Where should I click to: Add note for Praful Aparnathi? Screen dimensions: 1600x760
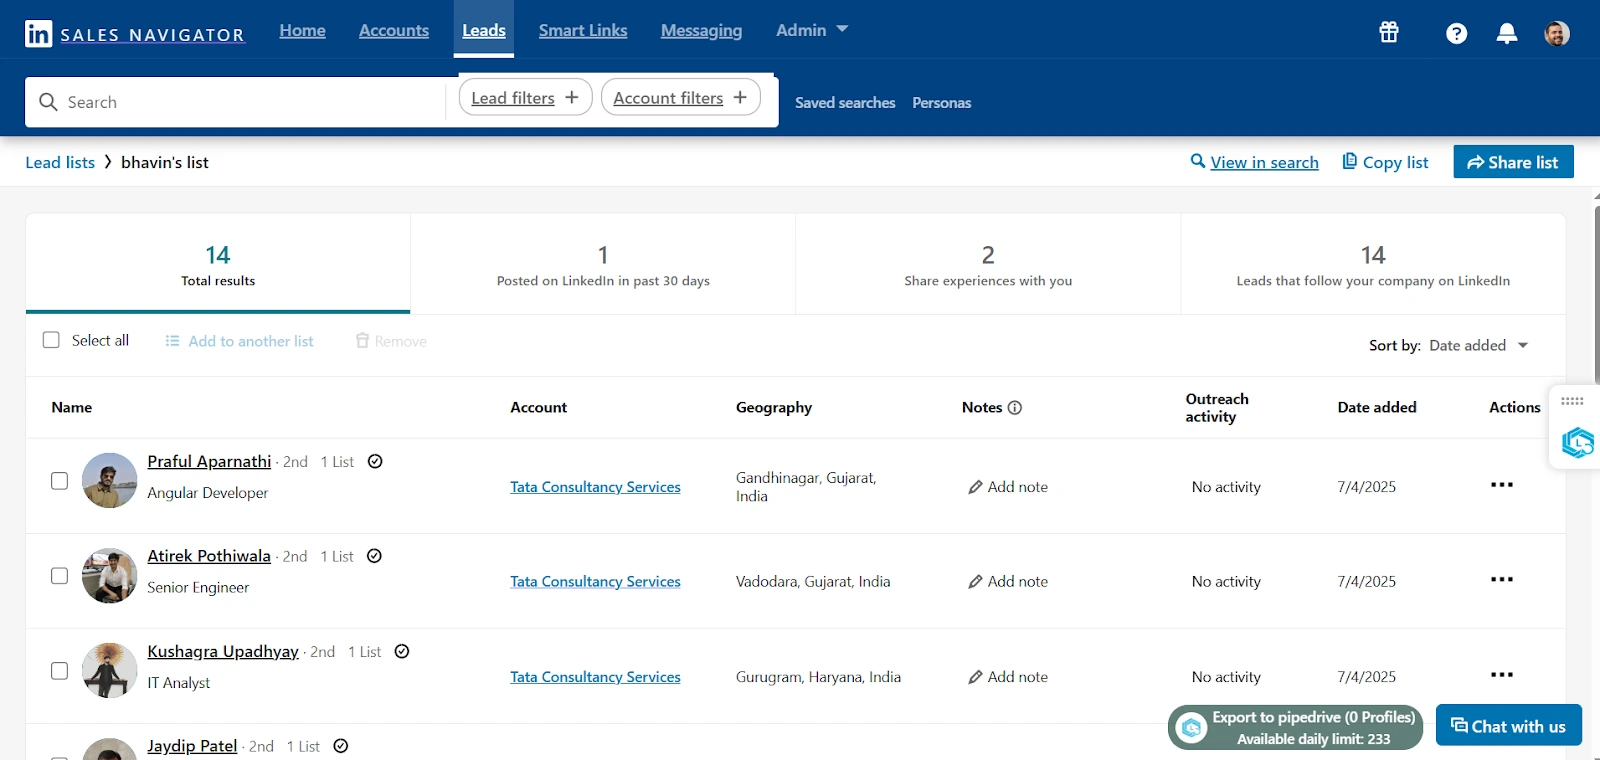[x=1008, y=486]
